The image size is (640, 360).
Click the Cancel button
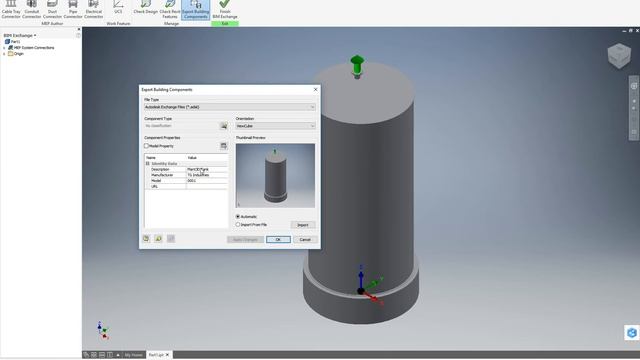pos(305,240)
